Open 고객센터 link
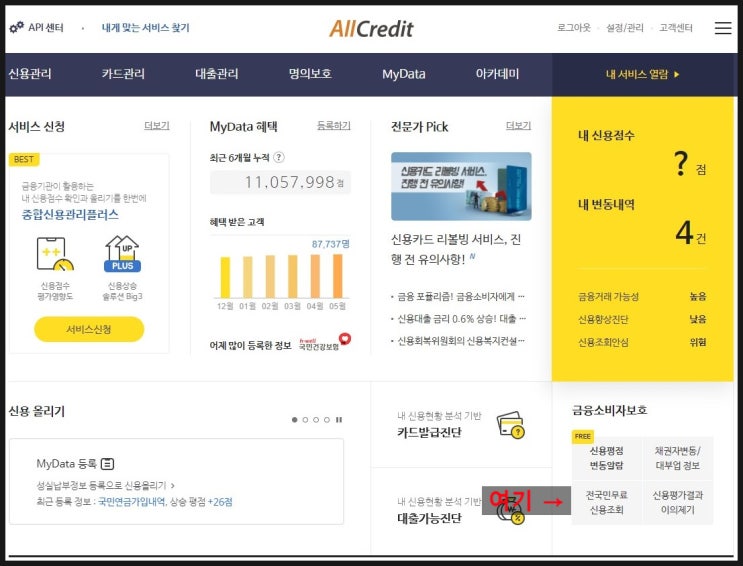Image resolution: width=743 pixels, height=566 pixels. point(676,27)
